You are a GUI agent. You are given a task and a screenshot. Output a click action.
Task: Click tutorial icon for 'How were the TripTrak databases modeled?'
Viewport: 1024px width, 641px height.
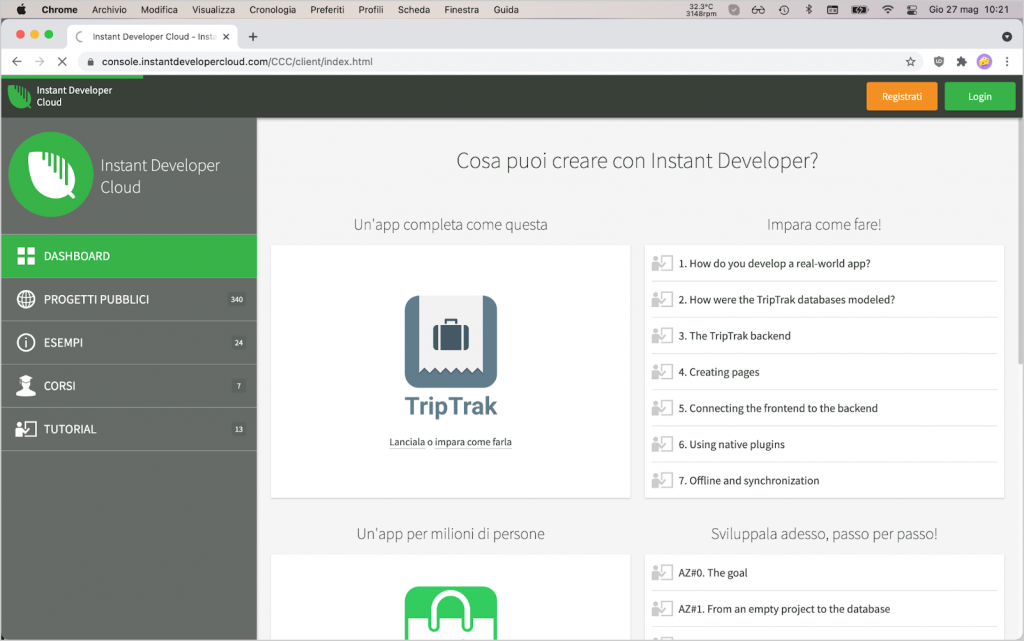[x=662, y=299]
